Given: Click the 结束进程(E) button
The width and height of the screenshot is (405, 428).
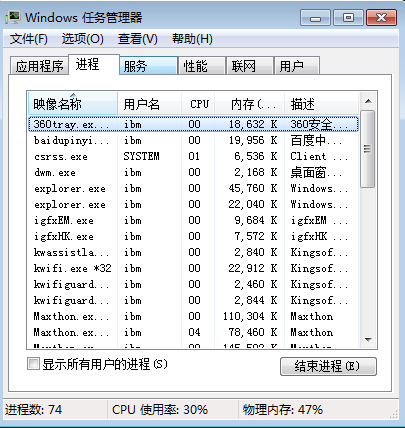Looking at the screenshot, I should [328, 366].
